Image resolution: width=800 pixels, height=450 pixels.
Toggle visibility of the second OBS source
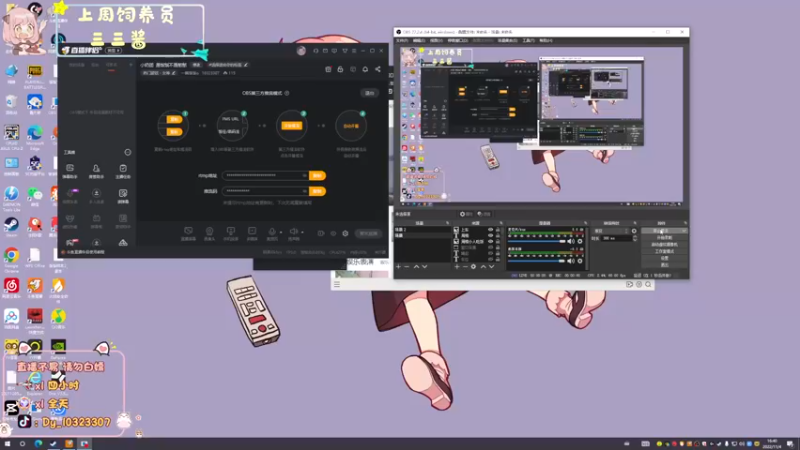point(490,236)
